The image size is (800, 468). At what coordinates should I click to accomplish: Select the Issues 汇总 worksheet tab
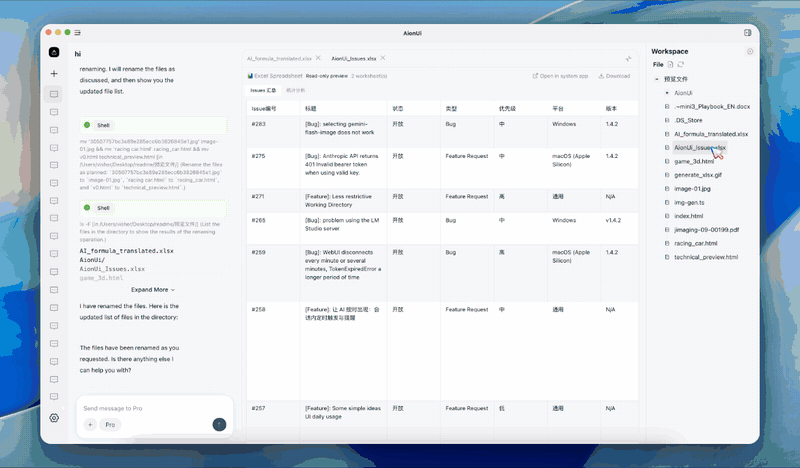(263, 90)
